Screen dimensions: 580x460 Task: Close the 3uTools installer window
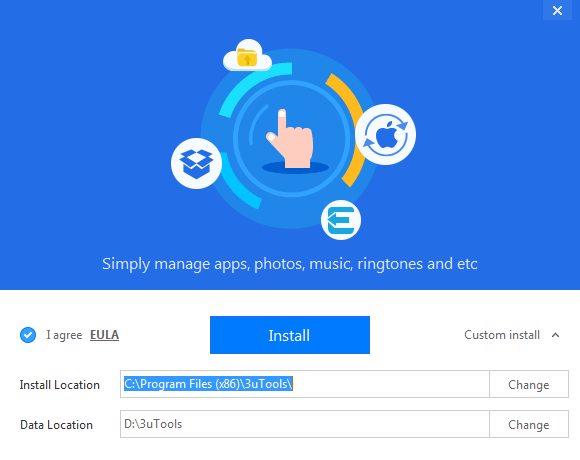(557, 10)
